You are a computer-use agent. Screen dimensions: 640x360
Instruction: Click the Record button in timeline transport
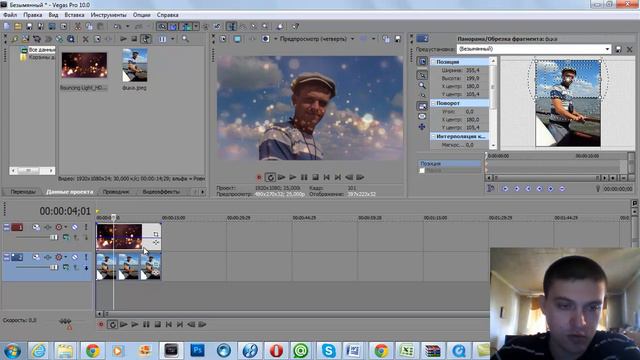(x=101, y=324)
